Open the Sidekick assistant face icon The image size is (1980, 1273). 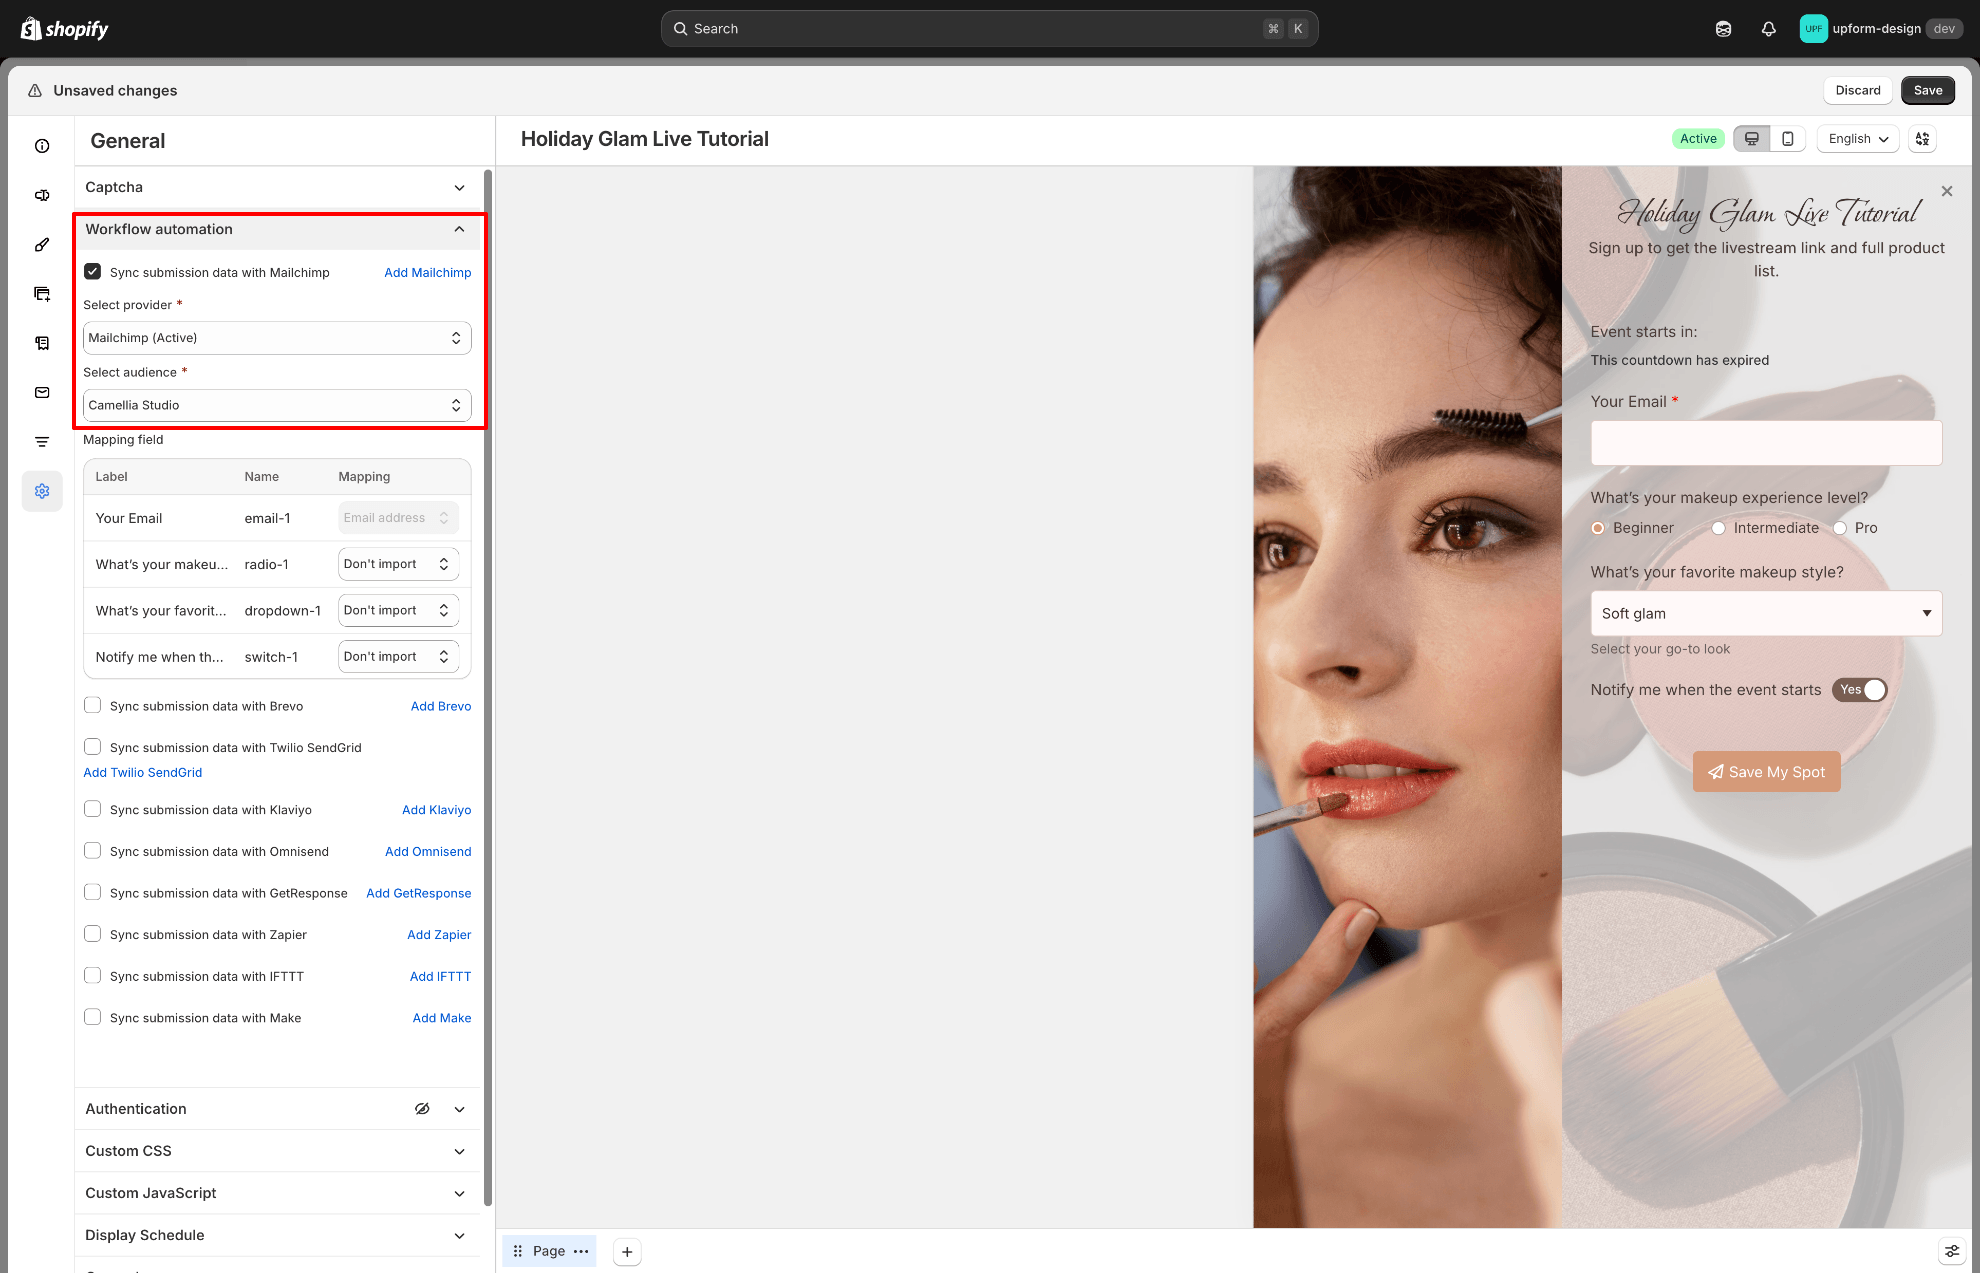click(x=1723, y=29)
